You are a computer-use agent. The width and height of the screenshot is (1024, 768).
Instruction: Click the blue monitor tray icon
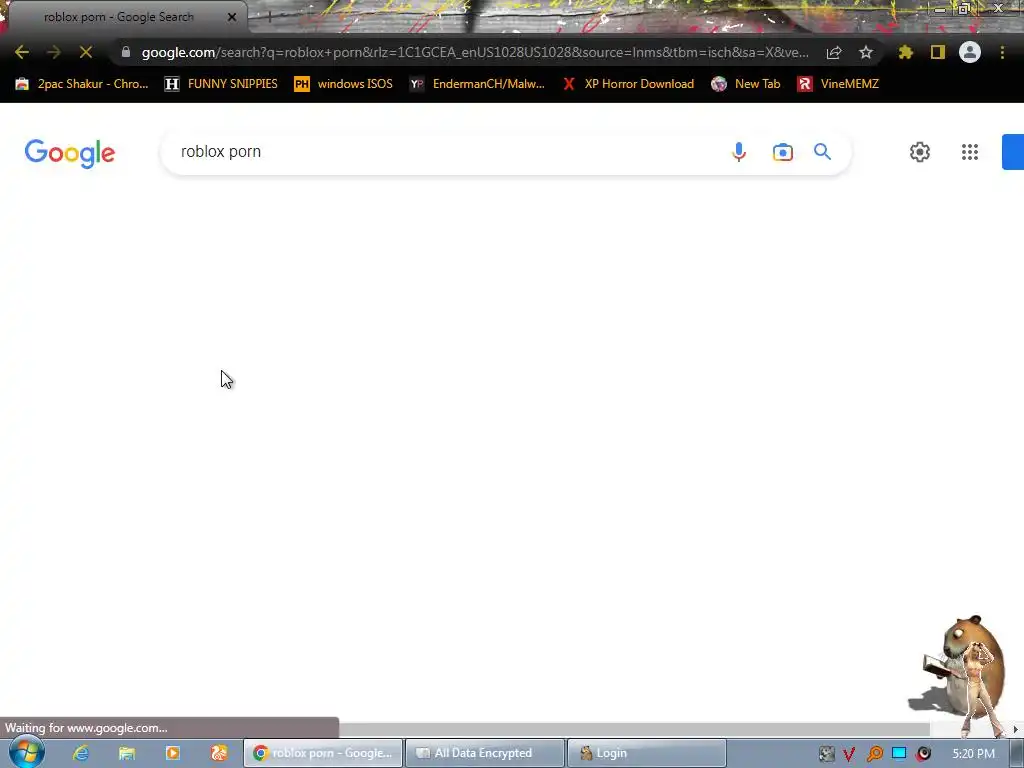(x=899, y=753)
